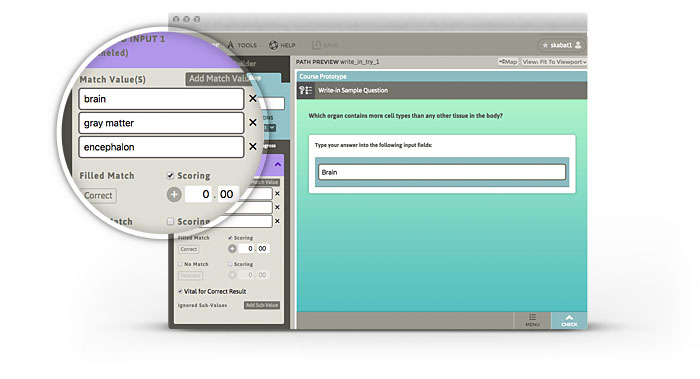
Task: Click the large plus sign before 0 . 00
Action: coord(174,195)
